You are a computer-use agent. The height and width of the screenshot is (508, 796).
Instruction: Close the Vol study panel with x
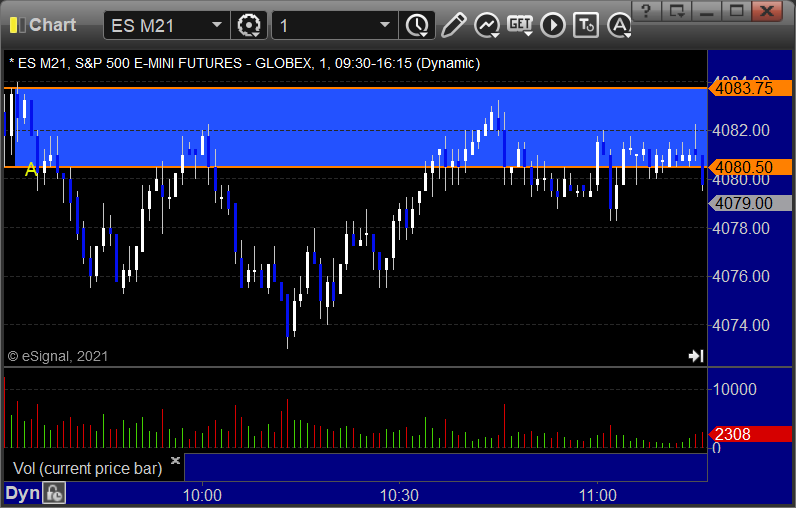pyautogui.click(x=175, y=460)
